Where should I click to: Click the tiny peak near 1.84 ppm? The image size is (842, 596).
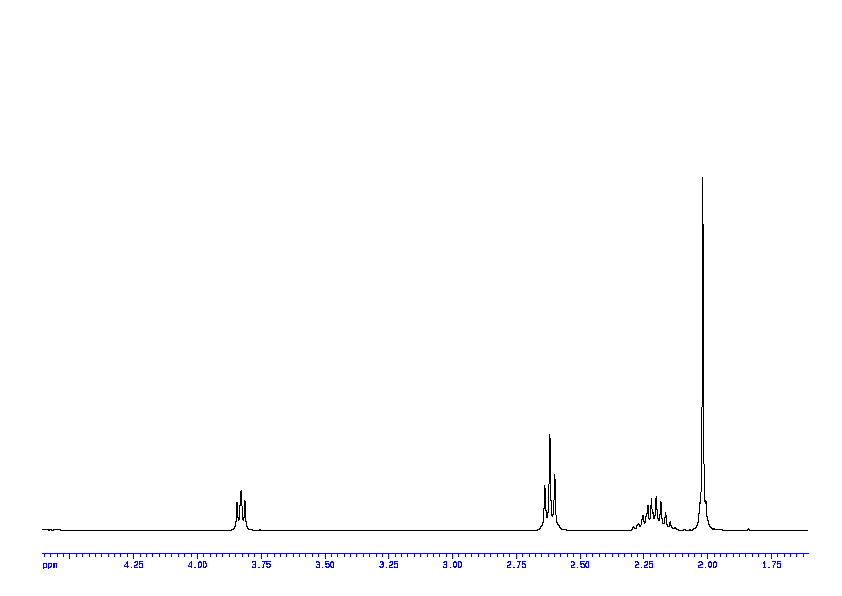click(x=748, y=528)
